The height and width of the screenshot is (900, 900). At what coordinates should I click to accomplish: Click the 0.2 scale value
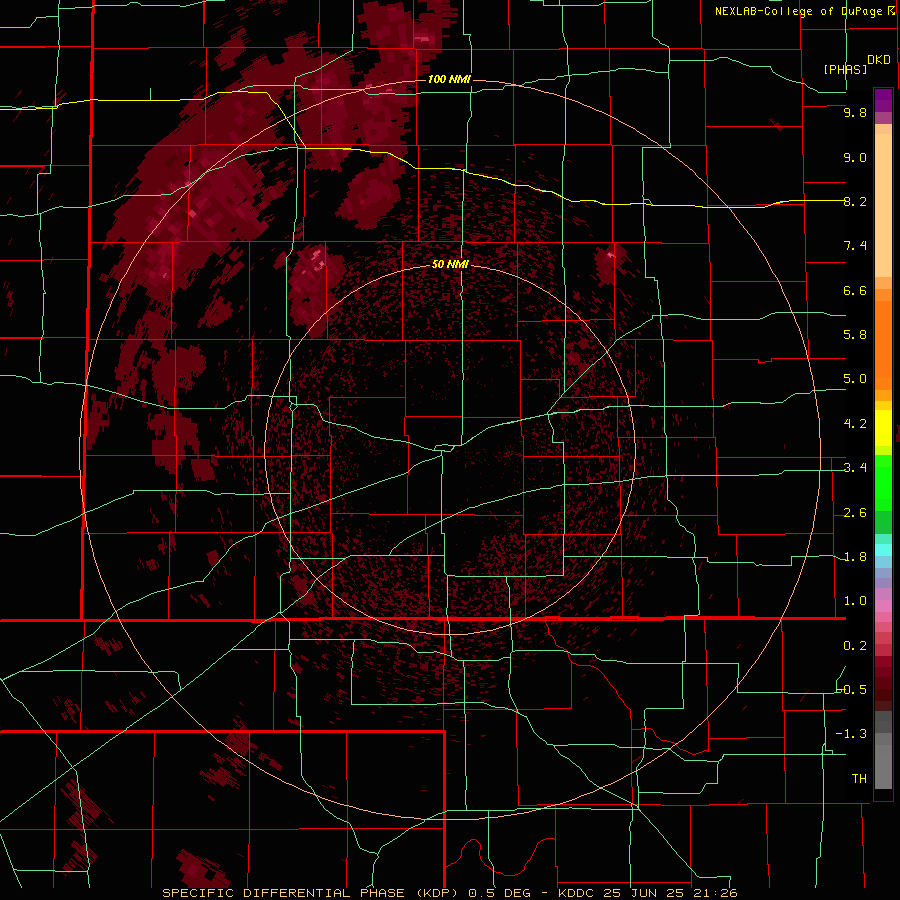(x=855, y=646)
